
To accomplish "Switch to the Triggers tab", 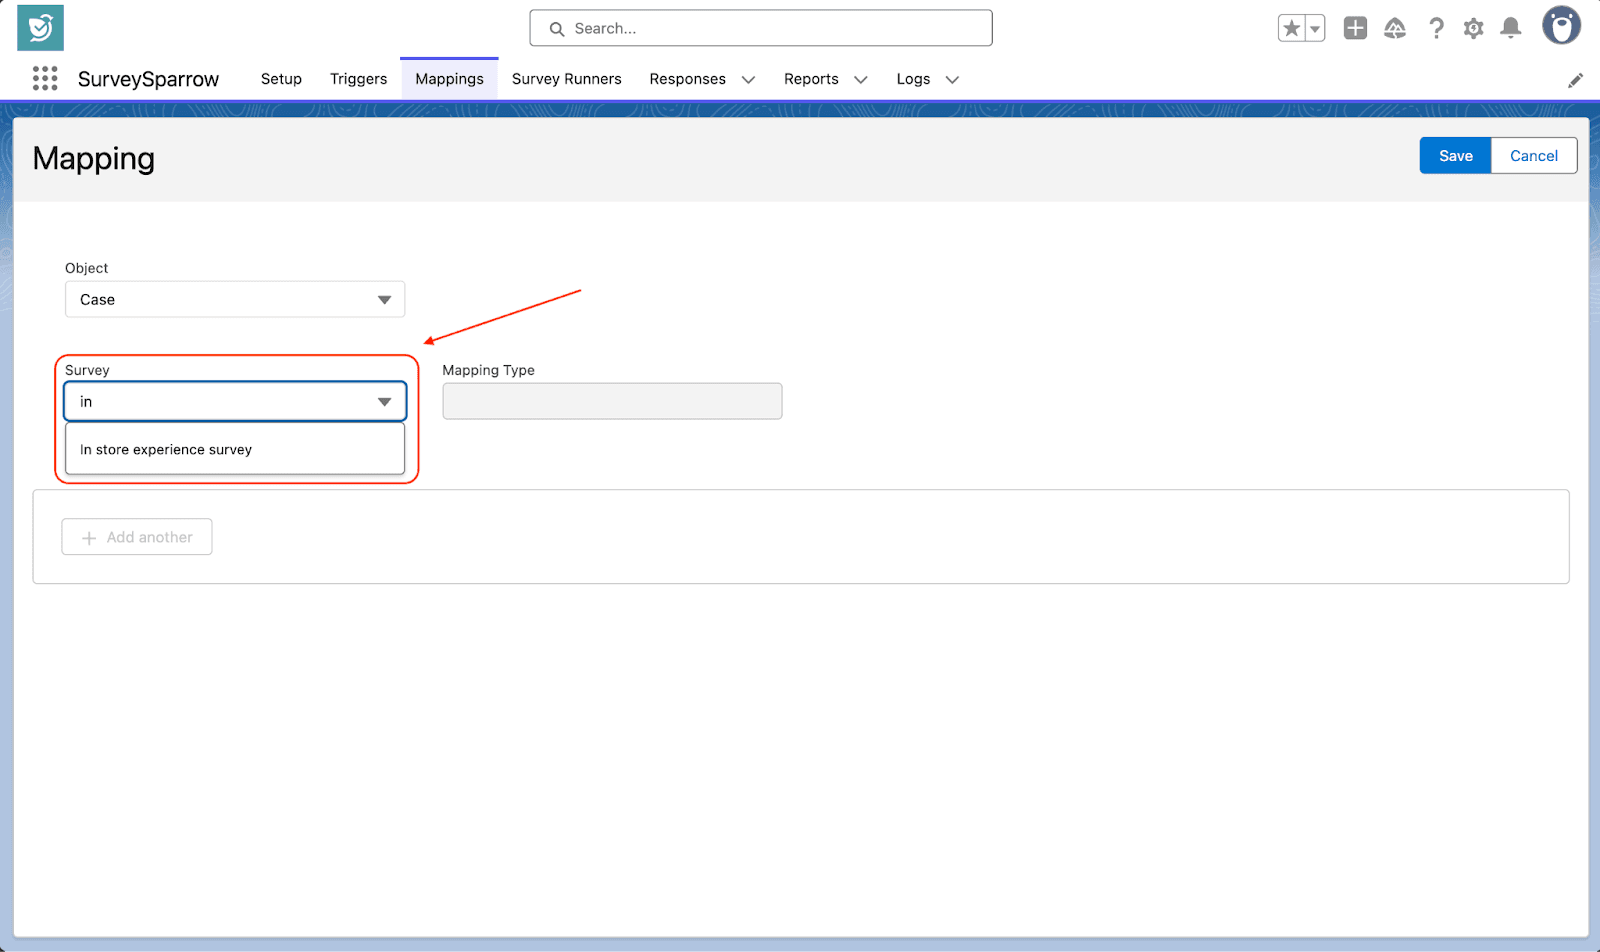I will 358,79.
